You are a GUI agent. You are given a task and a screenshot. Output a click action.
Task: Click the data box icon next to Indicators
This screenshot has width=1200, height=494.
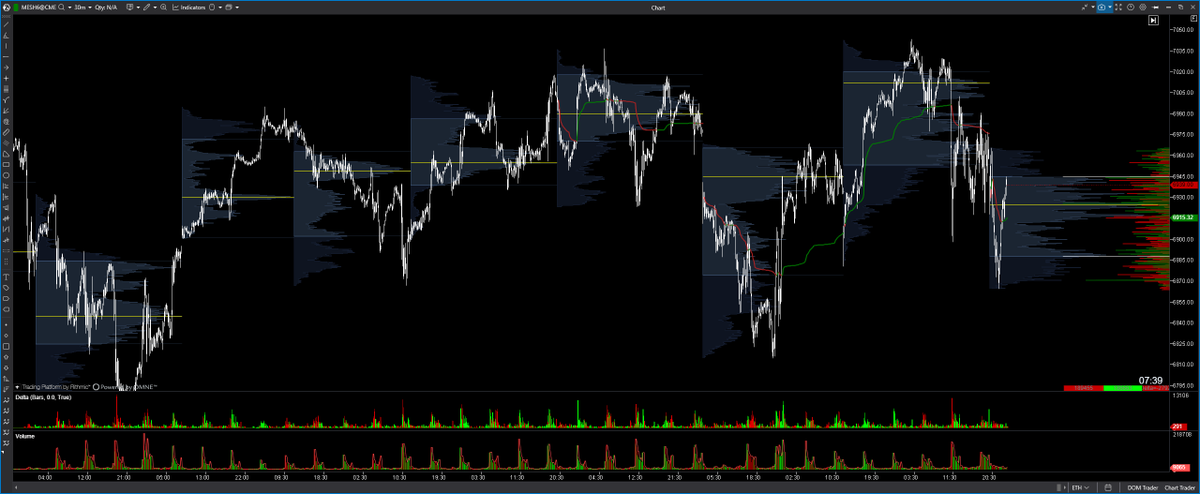point(212,7)
